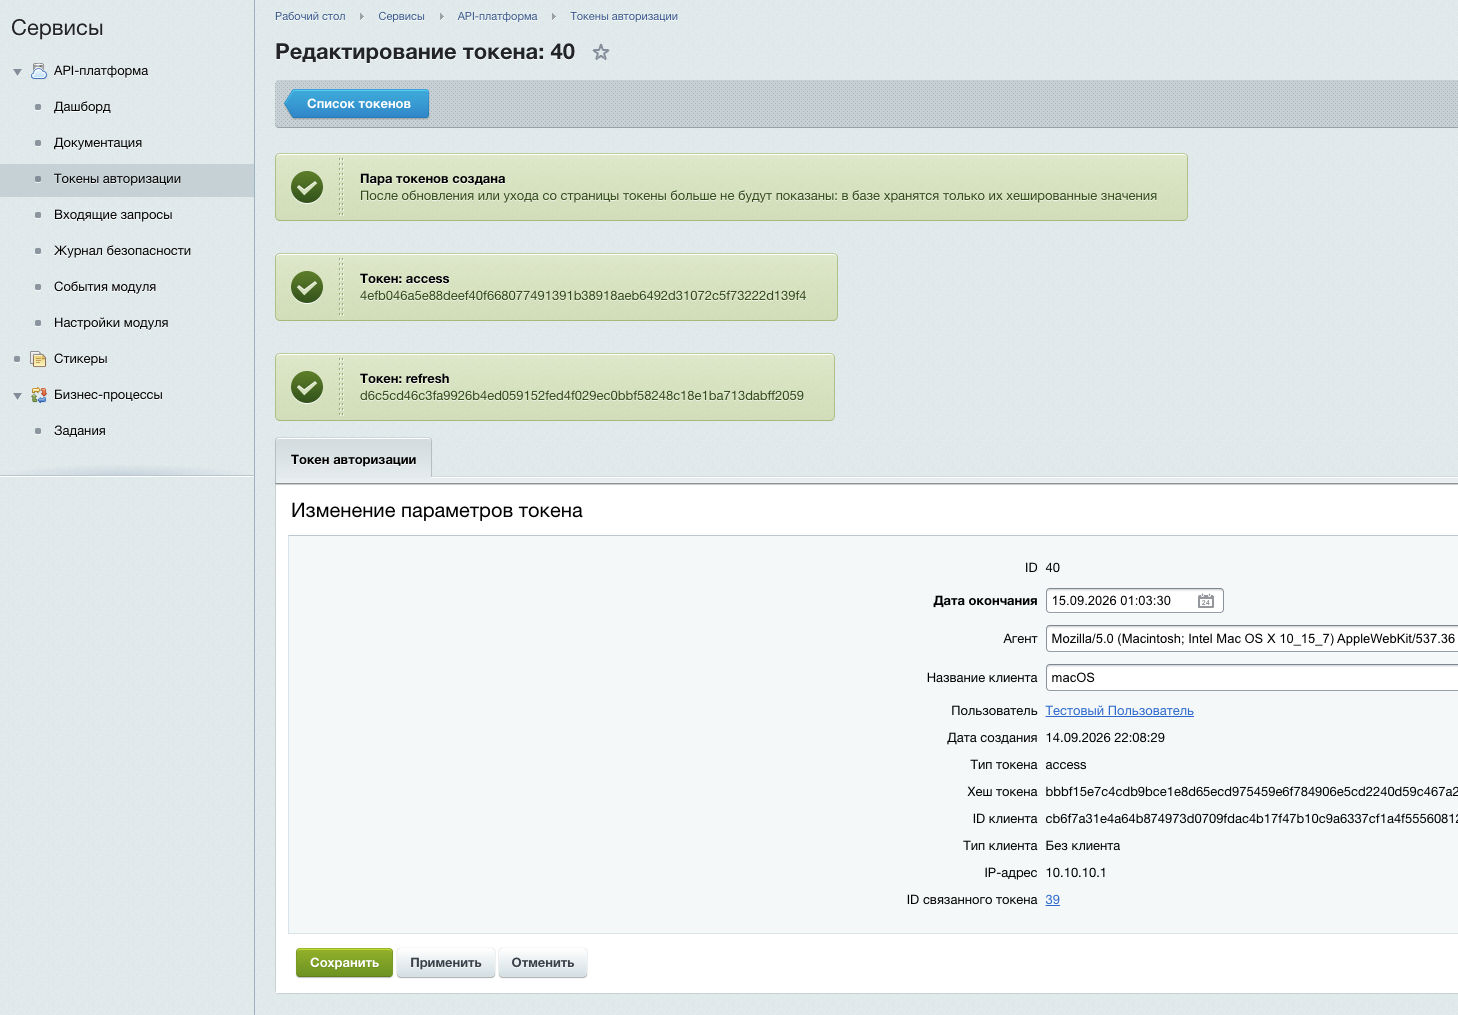Open the calendar picker for expiration date

1206,601
